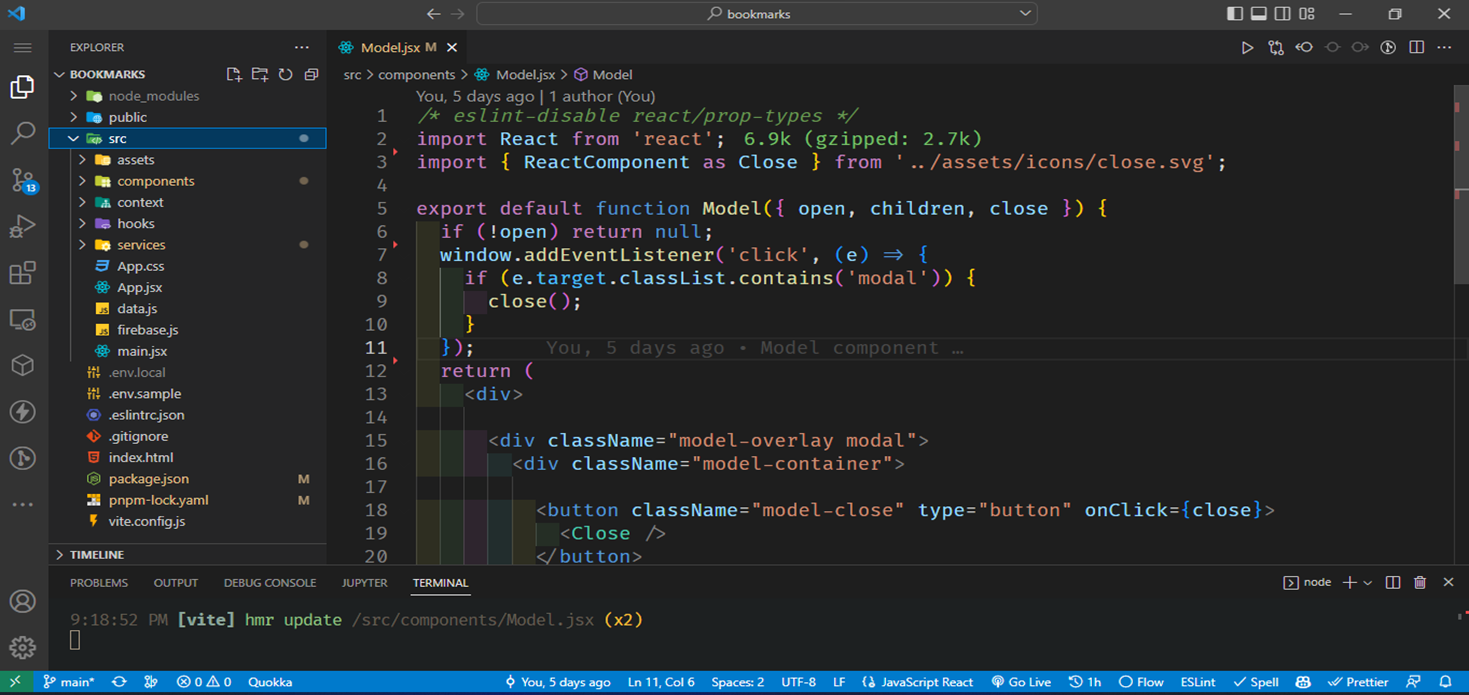The width and height of the screenshot is (1469, 695).
Task: Expand the public folder
Action: 188,117
